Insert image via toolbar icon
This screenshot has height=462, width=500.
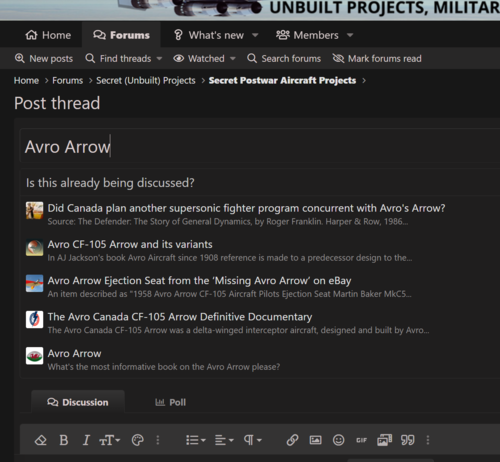click(x=315, y=440)
